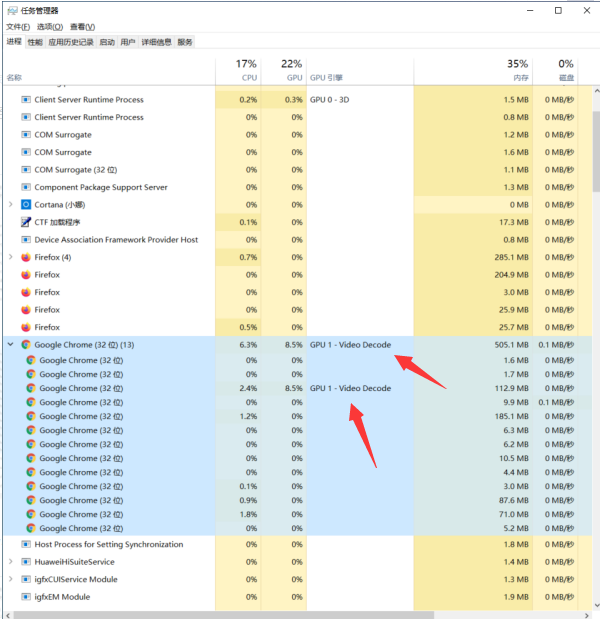Viewport: 600px width, 619px height.
Task: Switch to the 性能 tab
Action: tap(35, 42)
